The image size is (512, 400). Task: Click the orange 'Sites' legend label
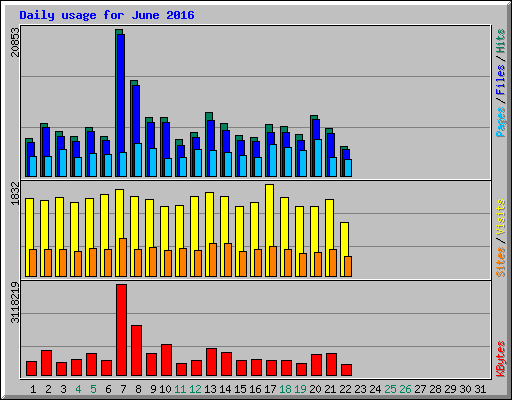501,262
